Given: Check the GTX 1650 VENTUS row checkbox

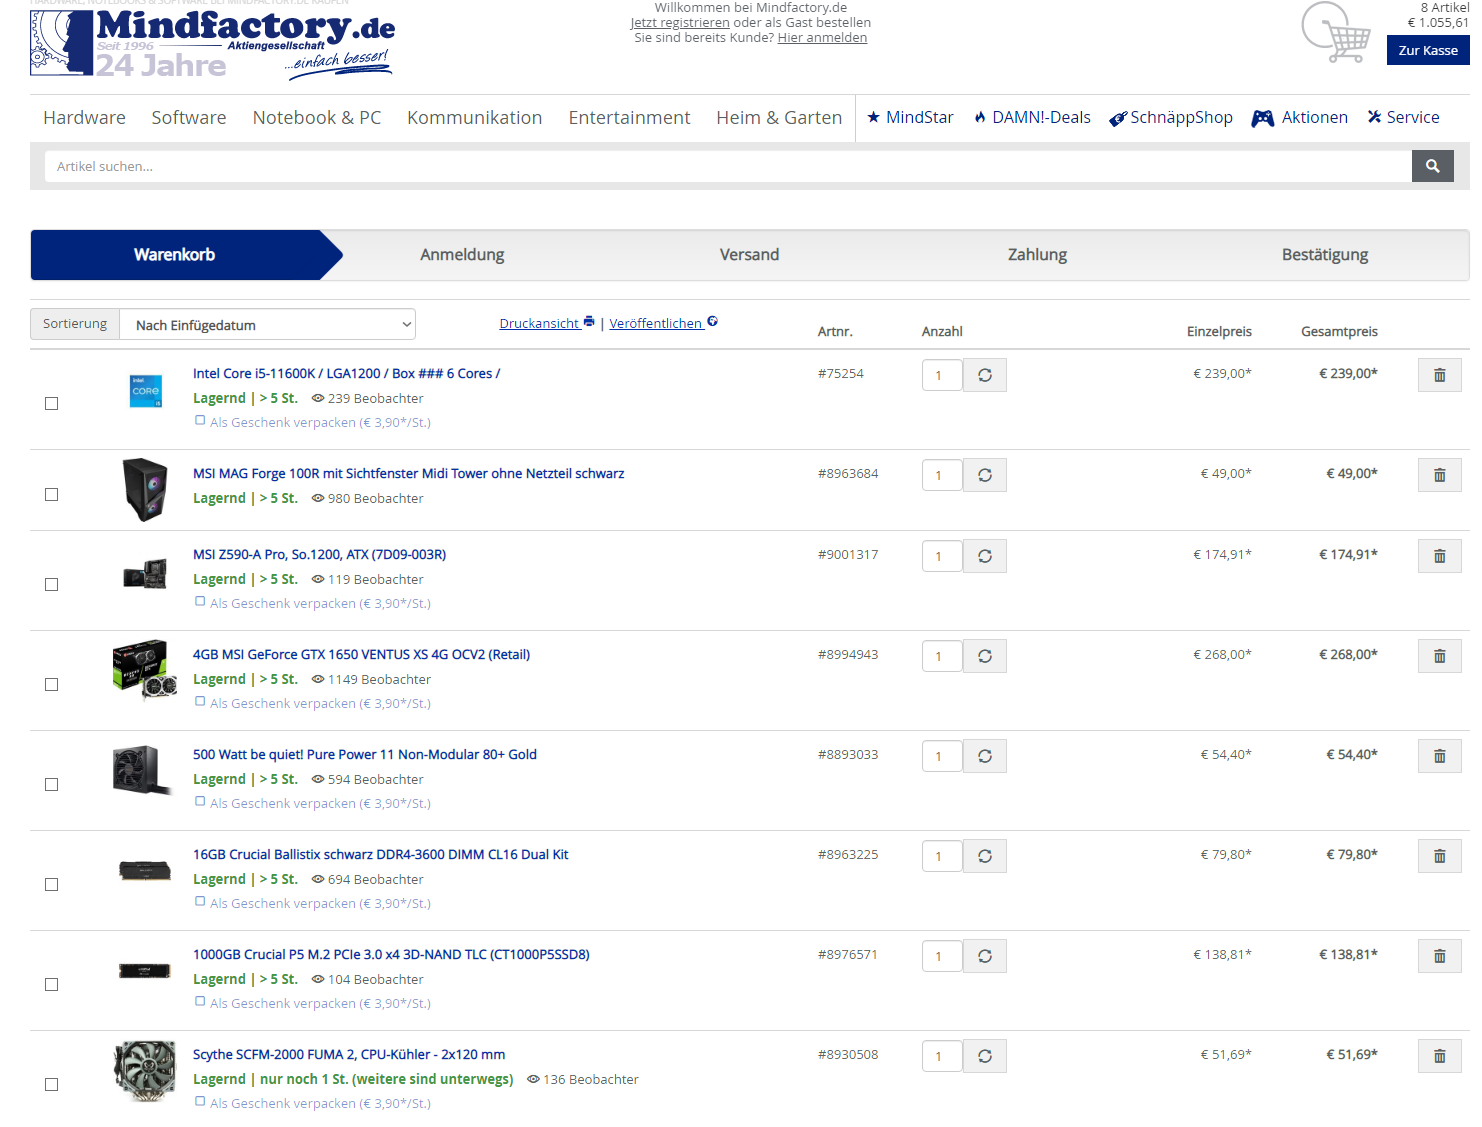Looking at the screenshot, I should [x=51, y=684].
